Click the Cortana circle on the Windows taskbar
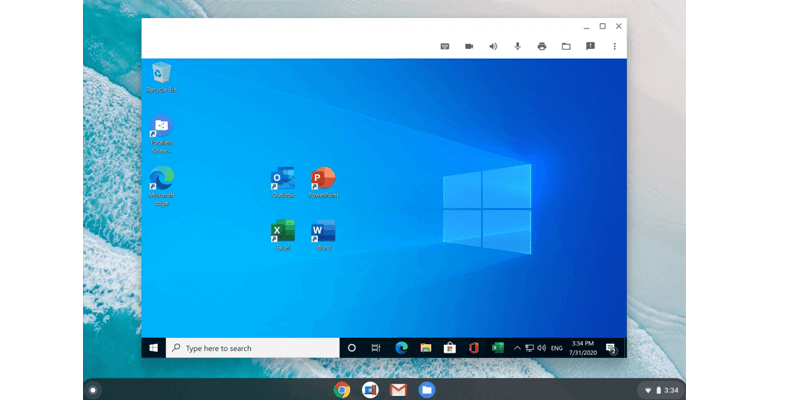Viewport: 800px width, 400px height. pyautogui.click(x=351, y=348)
